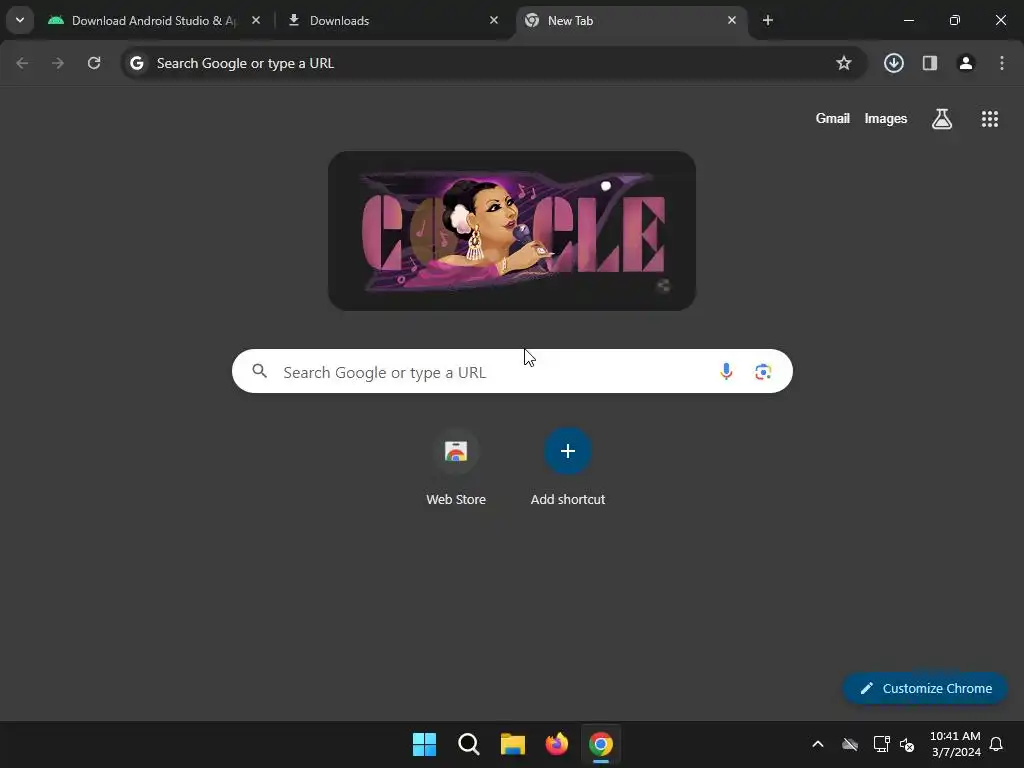
Task: Restore down the Chrome window
Action: click(955, 20)
